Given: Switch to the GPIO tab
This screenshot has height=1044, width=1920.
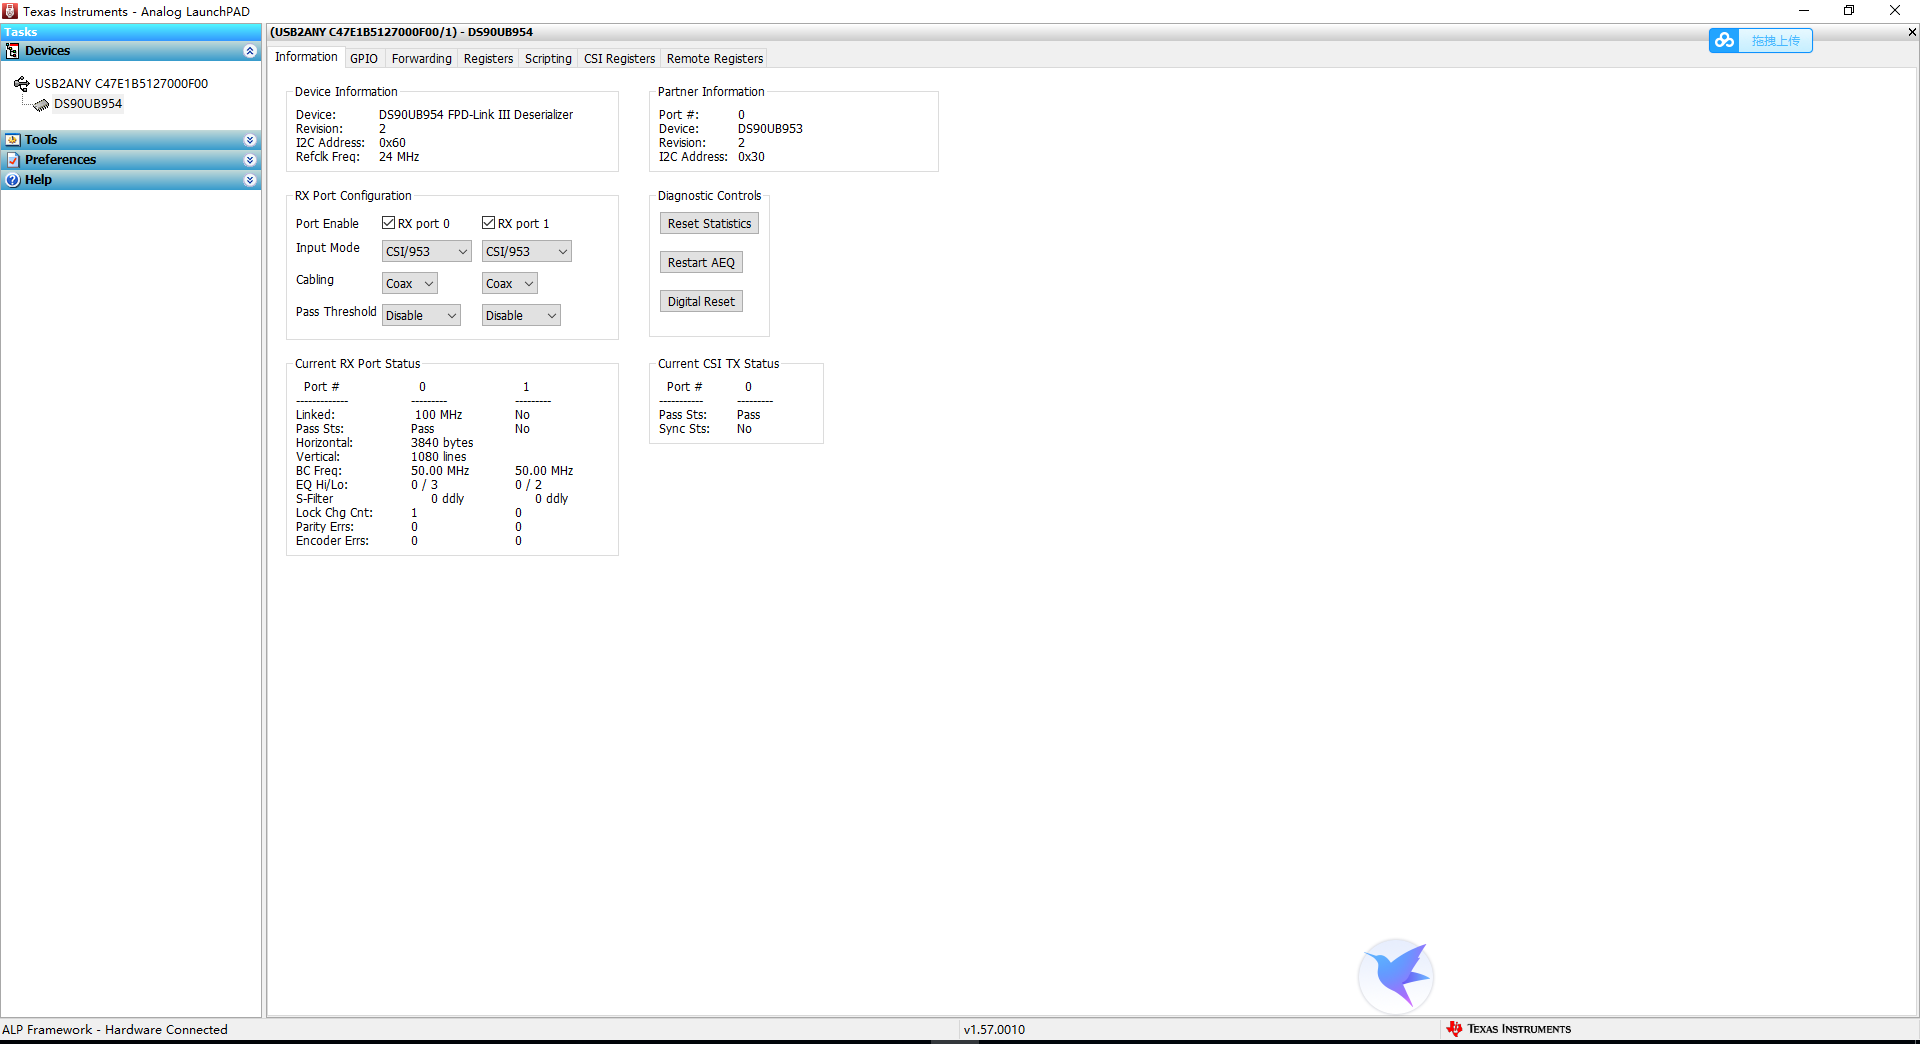Looking at the screenshot, I should point(363,58).
